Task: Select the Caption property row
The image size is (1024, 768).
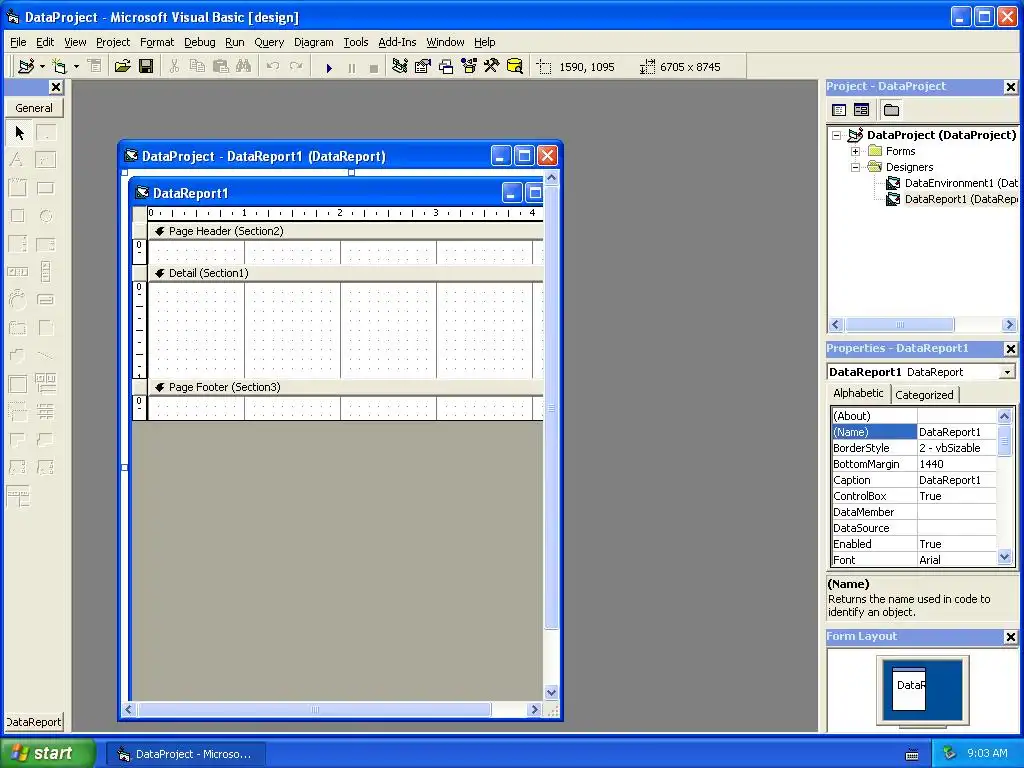Action: pos(914,480)
